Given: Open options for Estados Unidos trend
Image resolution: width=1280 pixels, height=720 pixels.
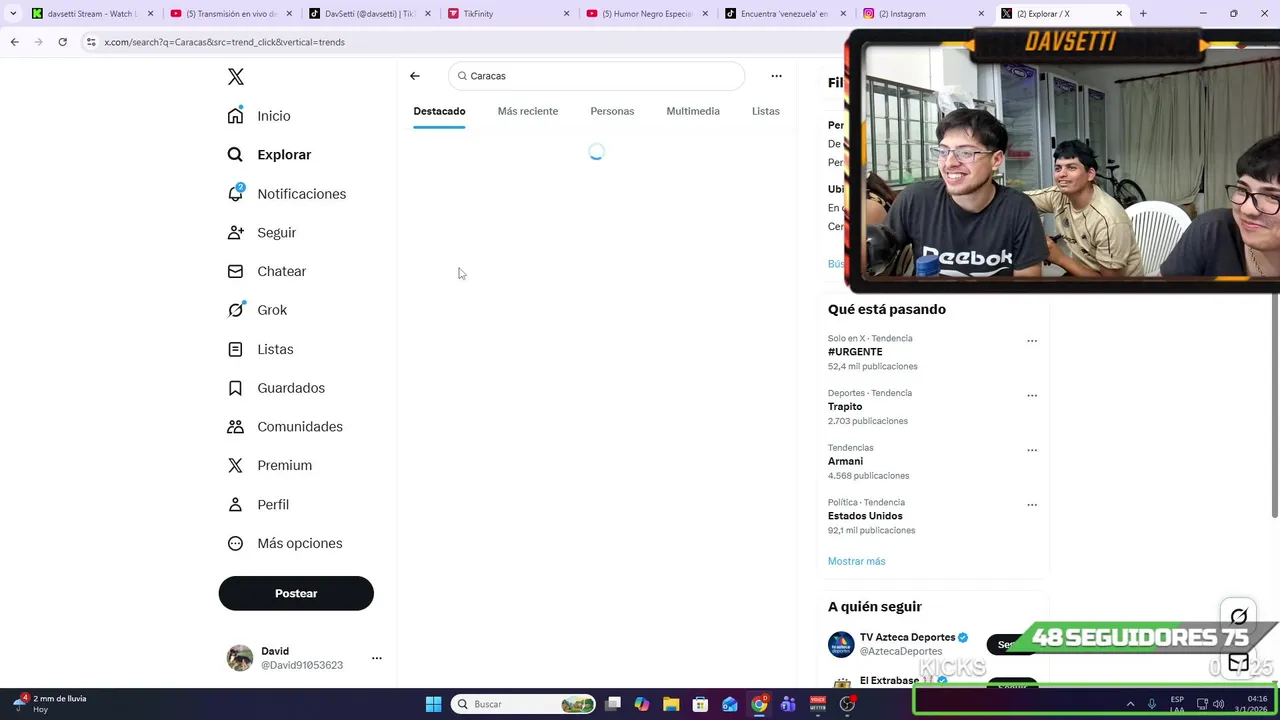Looking at the screenshot, I should point(1032,505).
